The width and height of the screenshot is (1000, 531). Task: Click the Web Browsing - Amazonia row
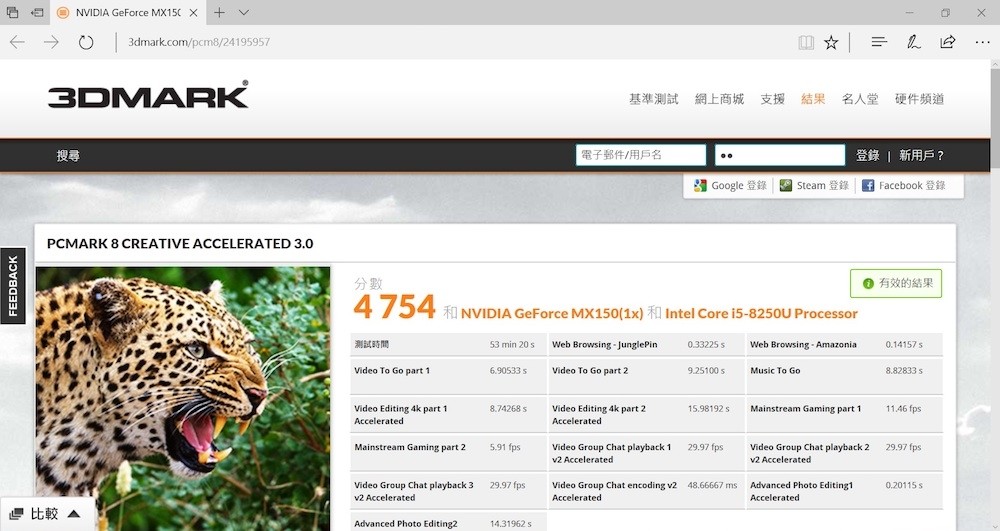click(x=844, y=344)
